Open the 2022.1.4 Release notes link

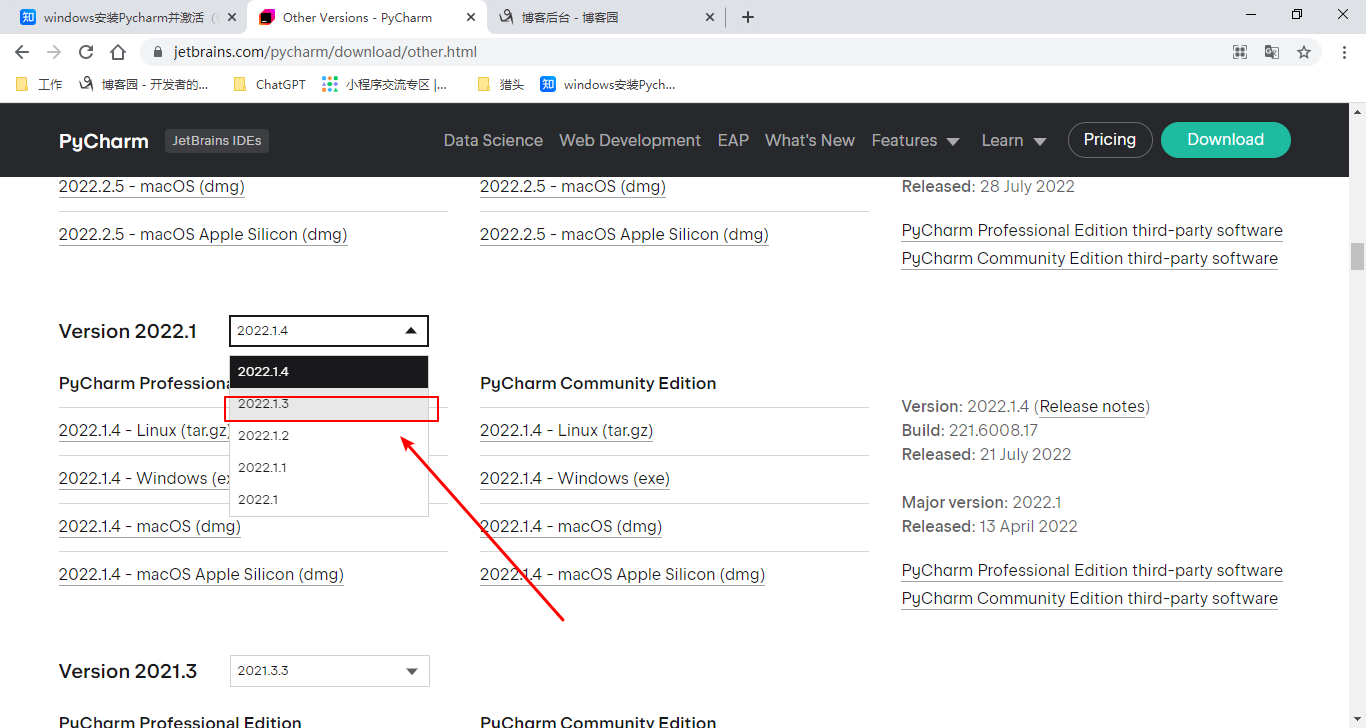(x=1092, y=407)
